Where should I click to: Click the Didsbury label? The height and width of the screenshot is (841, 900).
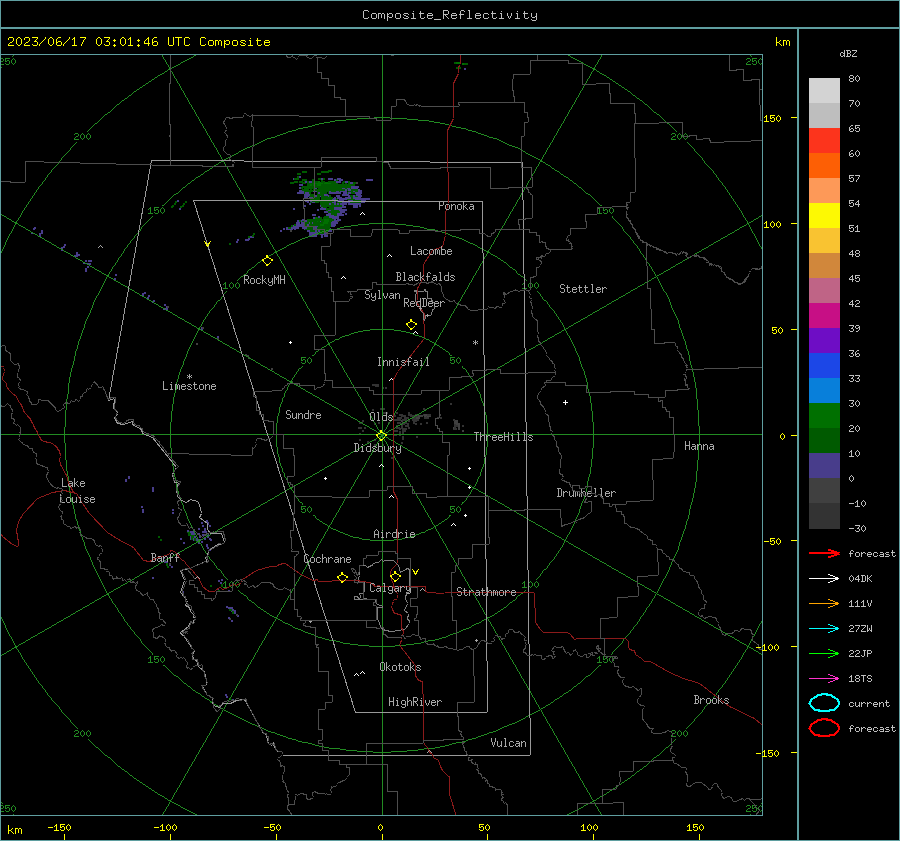click(x=378, y=448)
